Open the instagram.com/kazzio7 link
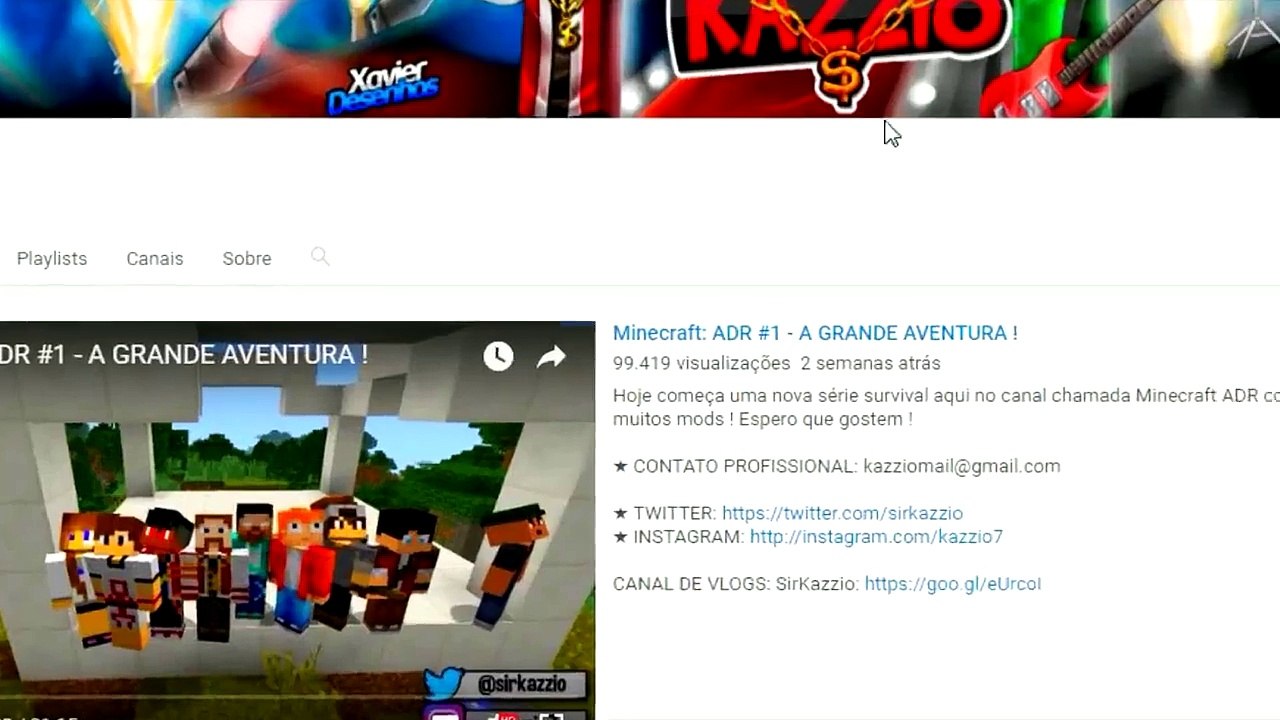The height and width of the screenshot is (720, 1280). pyautogui.click(x=876, y=537)
